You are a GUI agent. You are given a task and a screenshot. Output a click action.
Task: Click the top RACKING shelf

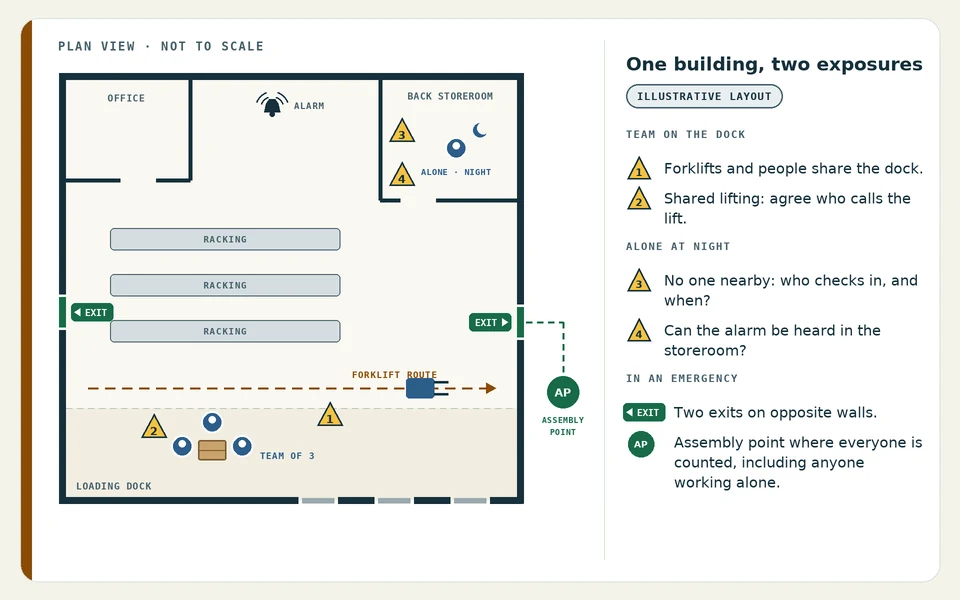click(x=225, y=239)
